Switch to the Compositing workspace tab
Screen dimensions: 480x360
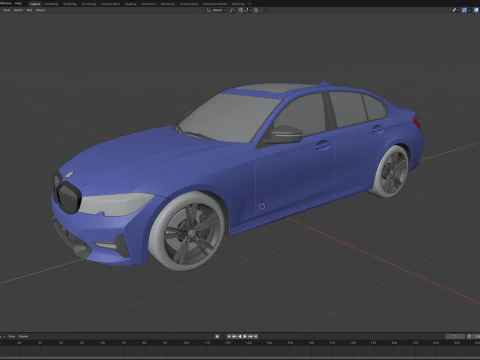(x=189, y=4)
